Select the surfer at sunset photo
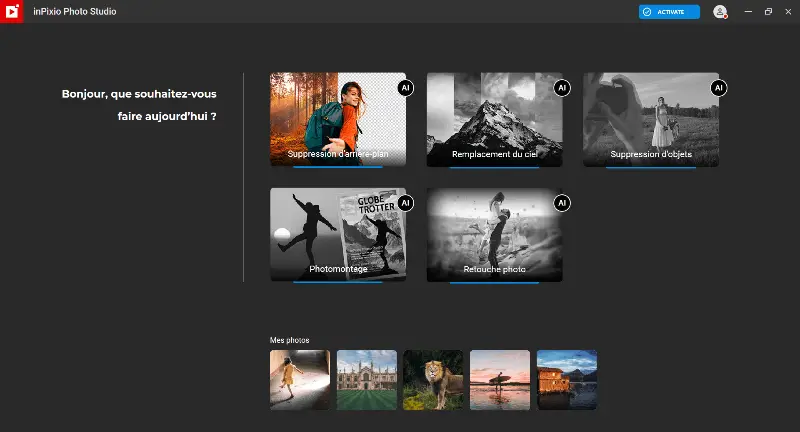The image size is (800, 432). 500,379
